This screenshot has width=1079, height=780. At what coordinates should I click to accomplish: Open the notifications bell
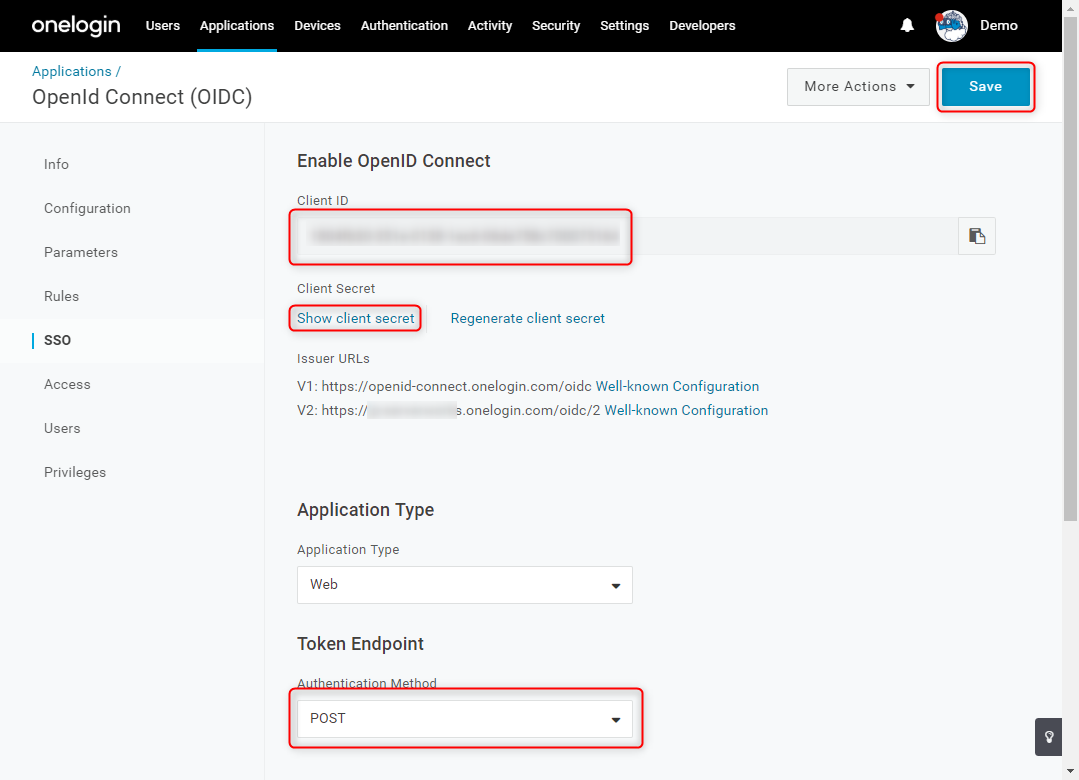pos(907,25)
